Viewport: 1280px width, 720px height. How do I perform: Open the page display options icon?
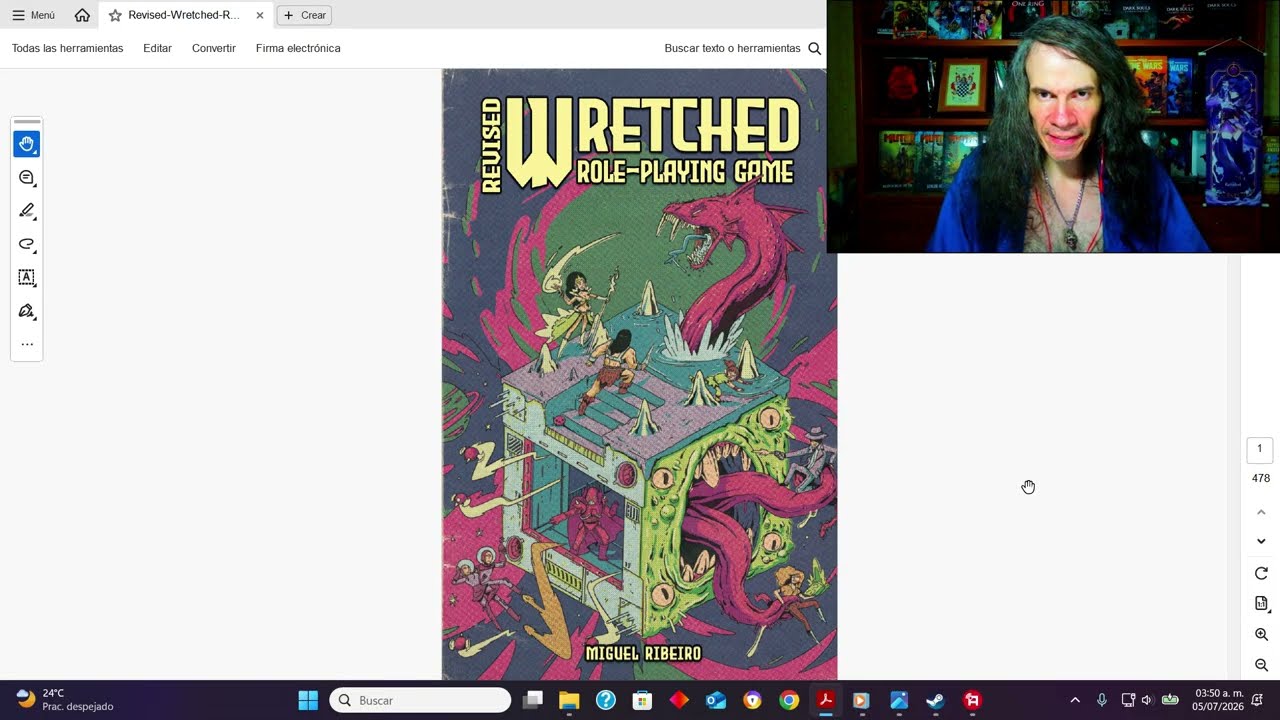click(1261, 604)
